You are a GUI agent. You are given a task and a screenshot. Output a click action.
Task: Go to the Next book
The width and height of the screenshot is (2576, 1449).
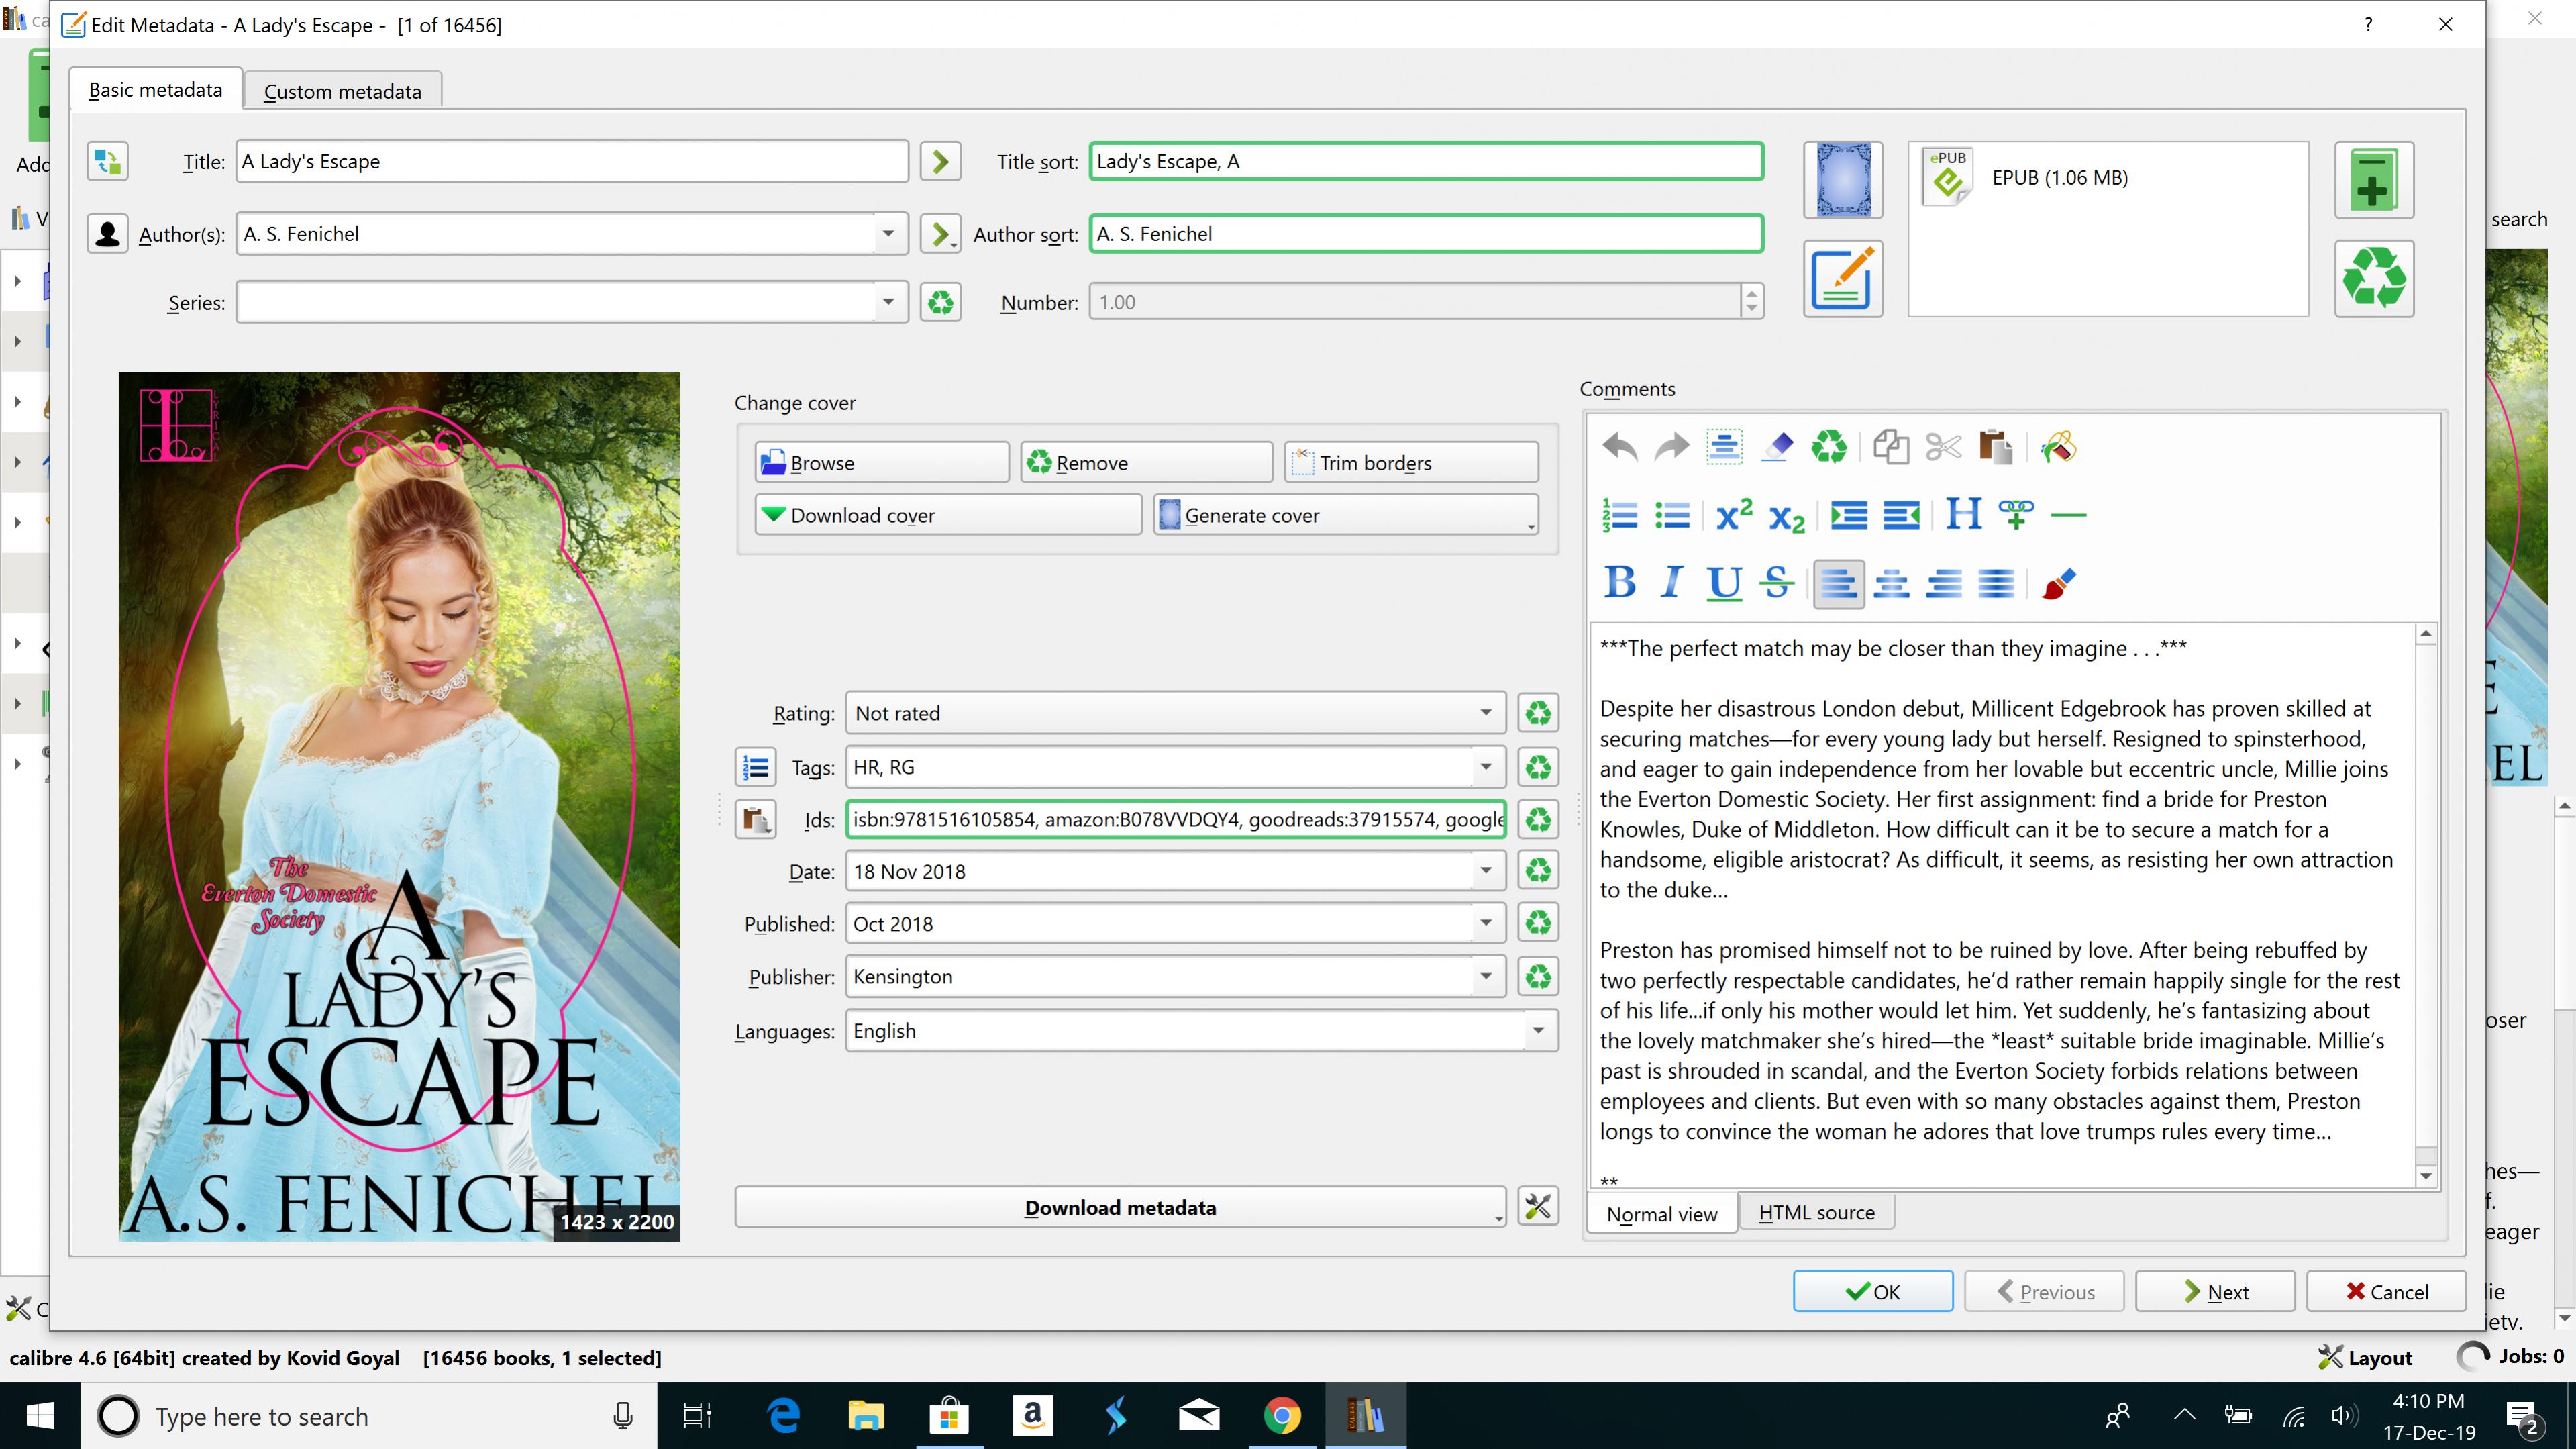click(x=2214, y=1291)
